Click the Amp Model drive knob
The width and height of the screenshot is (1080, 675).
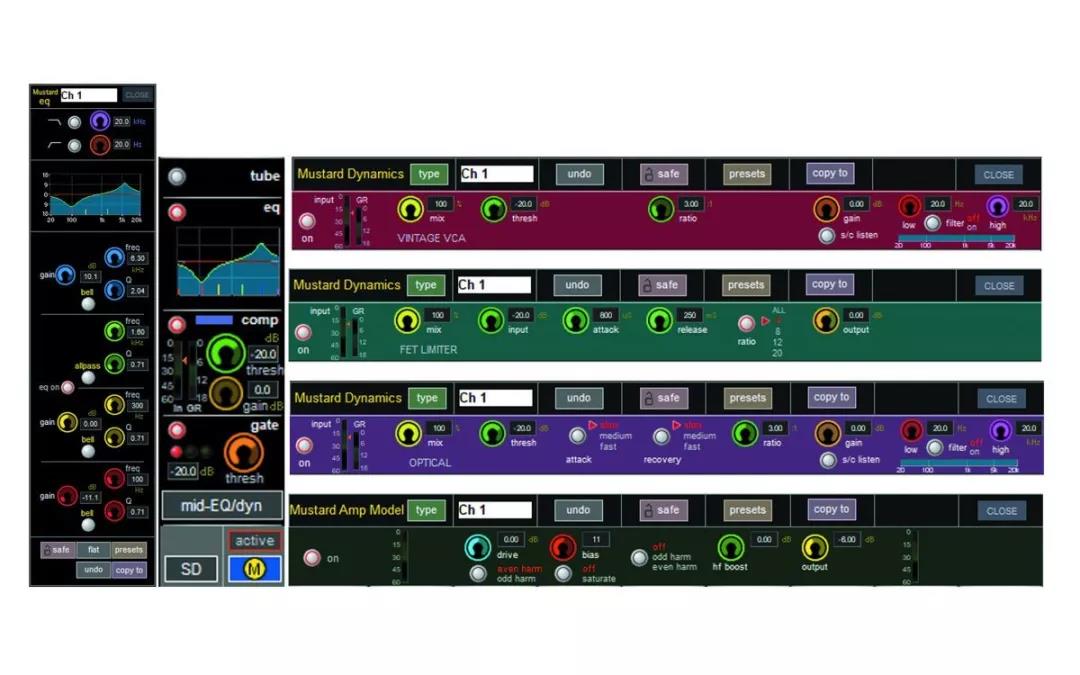click(x=477, y=548)
